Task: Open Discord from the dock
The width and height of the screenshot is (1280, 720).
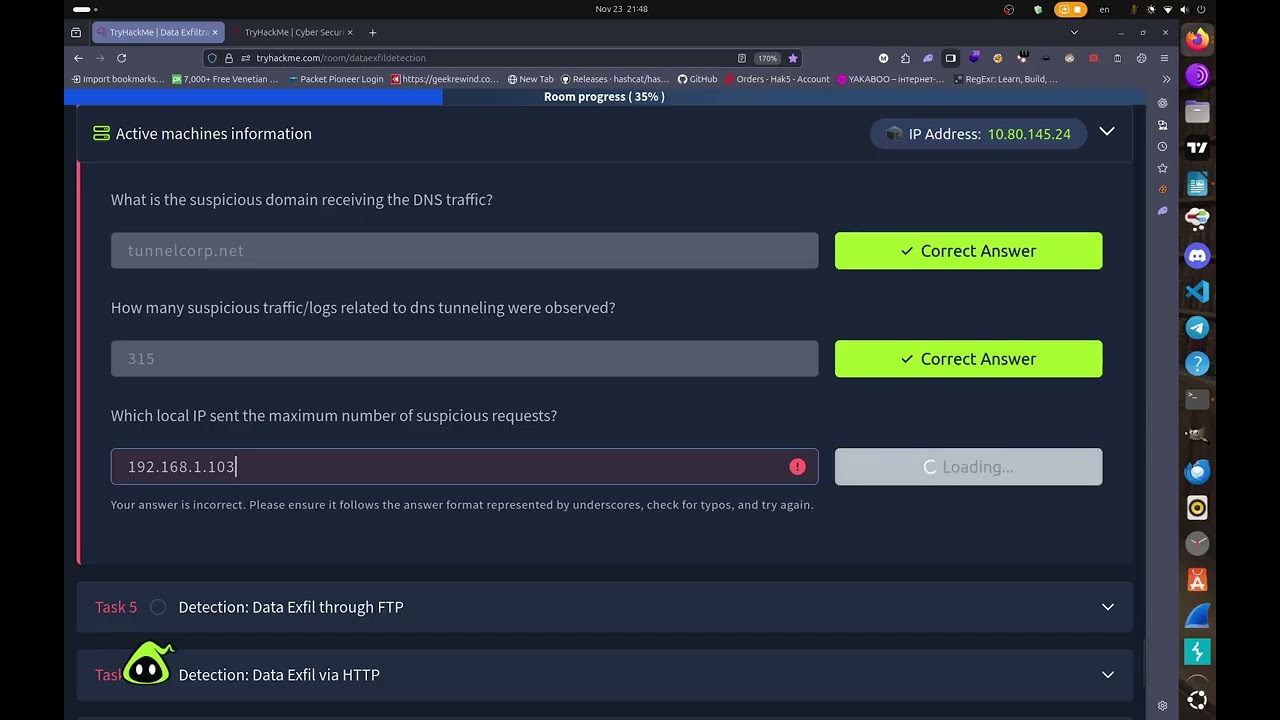Action: (x=1197, y=255)
